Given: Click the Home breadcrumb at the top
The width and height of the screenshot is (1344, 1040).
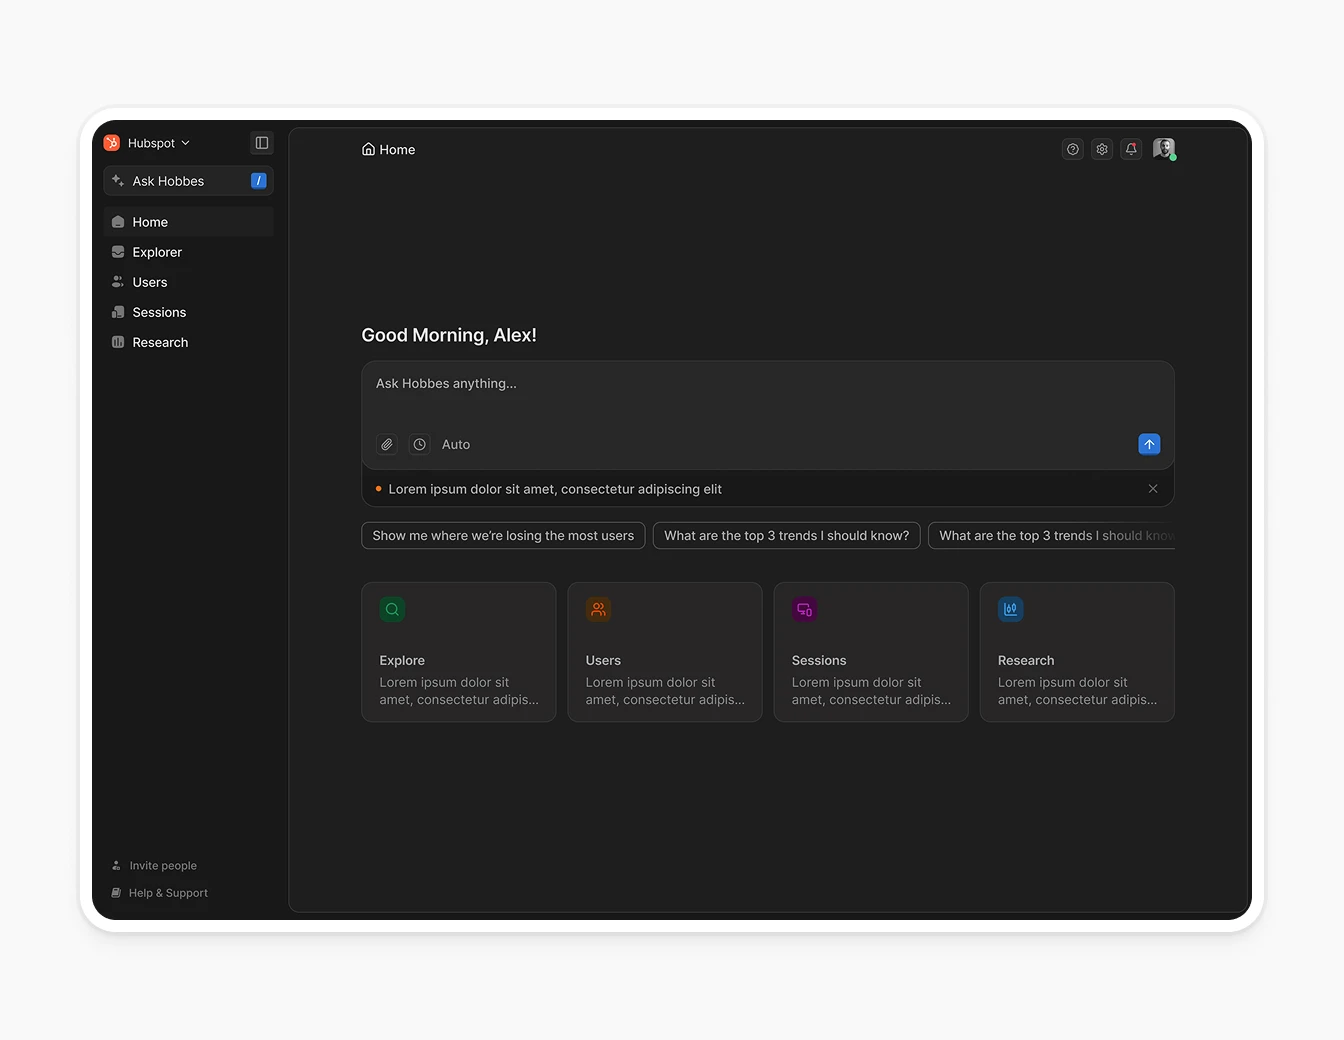Looking at the screenshot, I should click(x=389, y=149).
